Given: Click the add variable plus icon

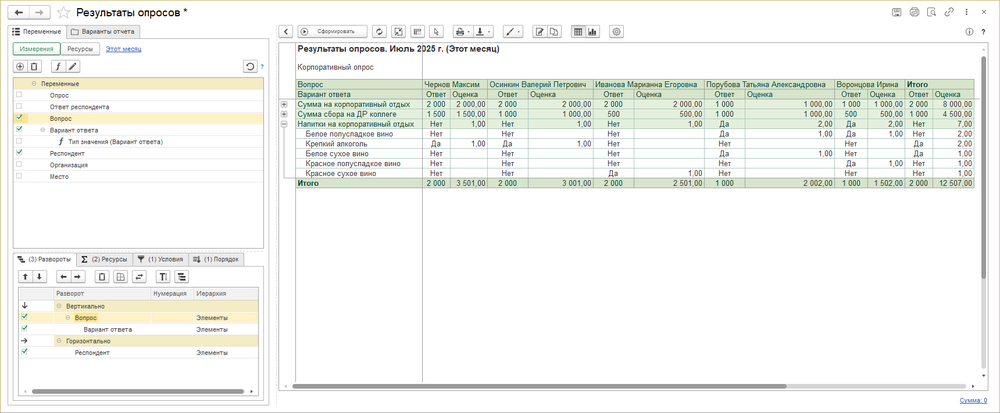Looking at the screenshot, I should pyautogui.click(x=20, y=66).
